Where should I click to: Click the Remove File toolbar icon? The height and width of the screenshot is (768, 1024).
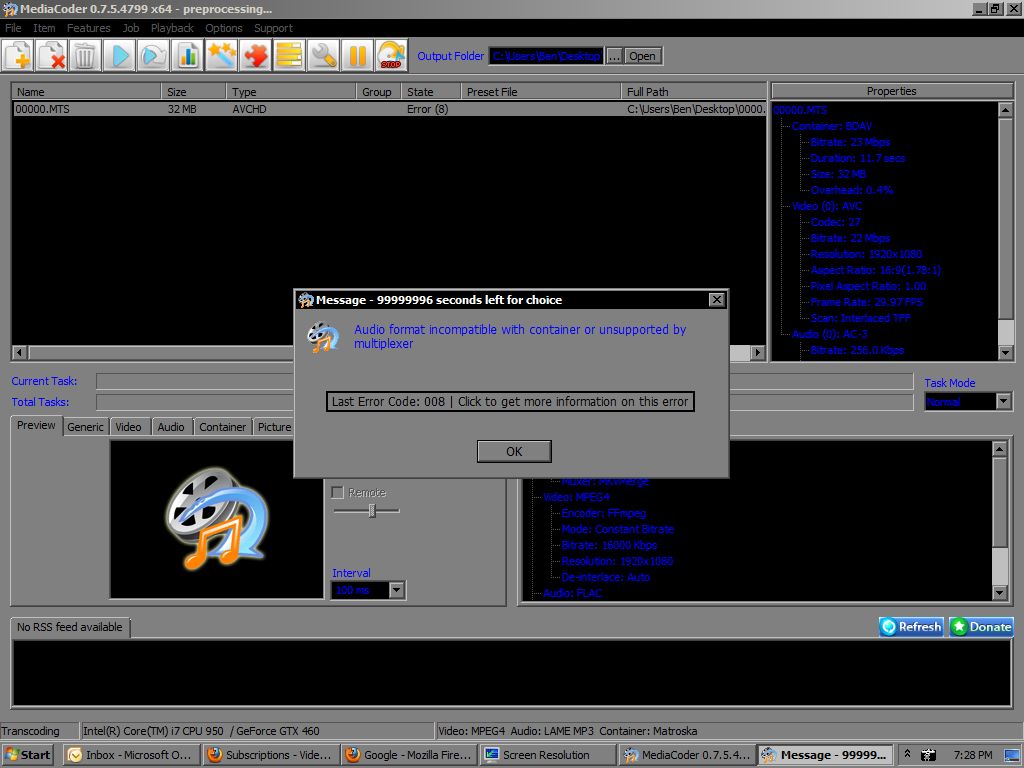52,56
